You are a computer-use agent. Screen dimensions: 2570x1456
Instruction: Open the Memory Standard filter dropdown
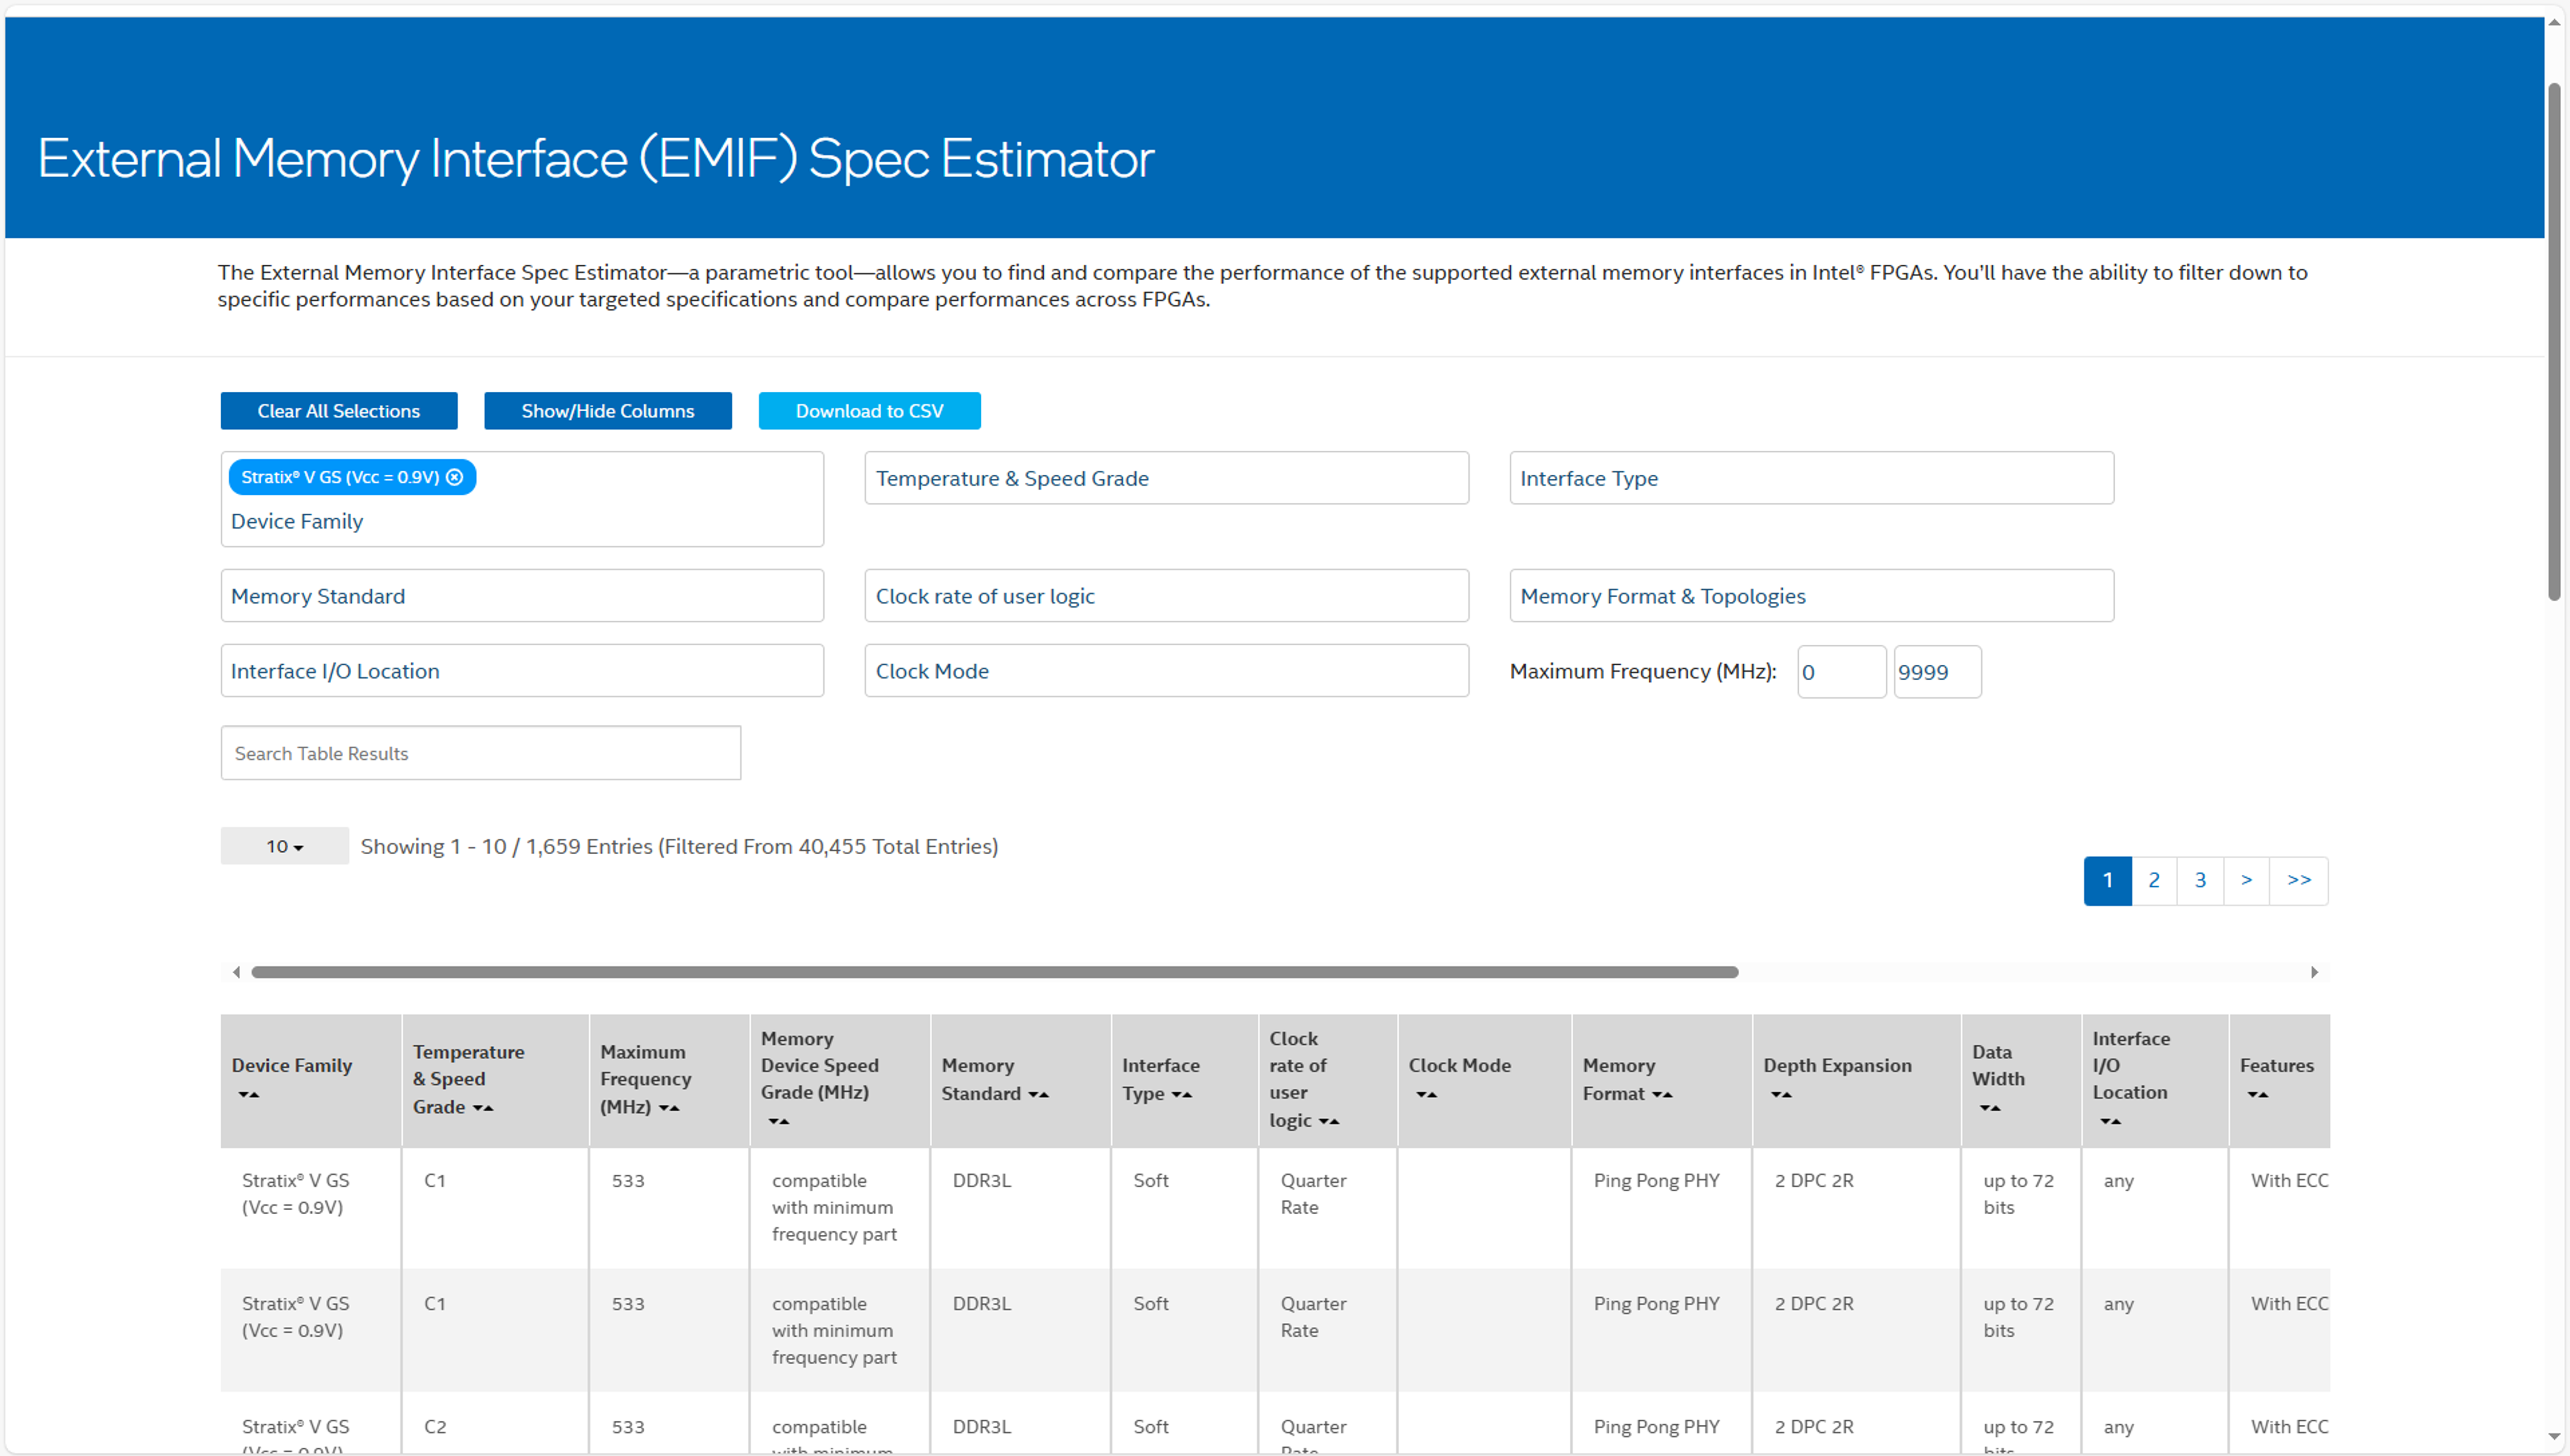522,596
